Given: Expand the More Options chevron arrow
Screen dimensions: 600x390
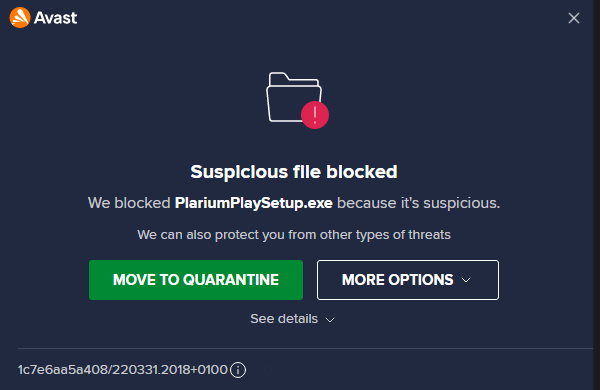Looking at the screenshot, I should pos(466,280).
